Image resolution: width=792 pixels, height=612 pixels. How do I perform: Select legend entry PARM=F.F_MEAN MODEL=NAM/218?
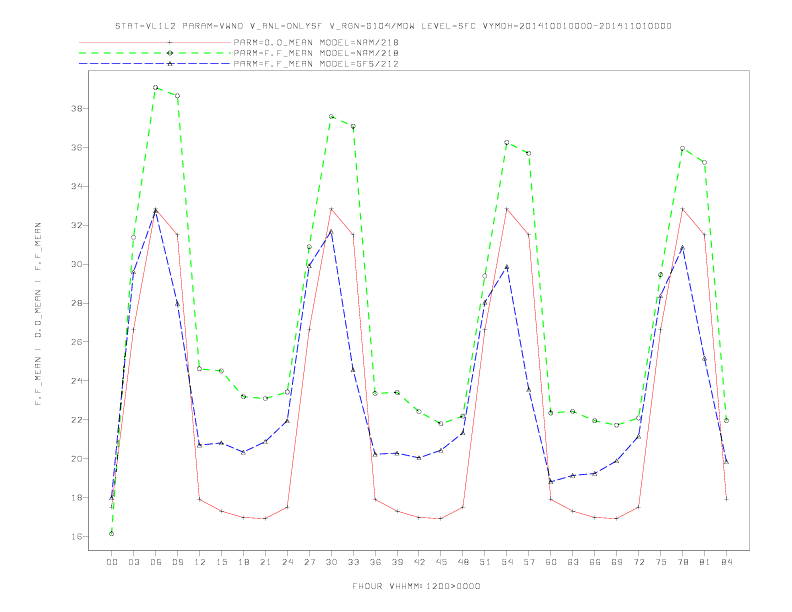[x=316, y=53]
